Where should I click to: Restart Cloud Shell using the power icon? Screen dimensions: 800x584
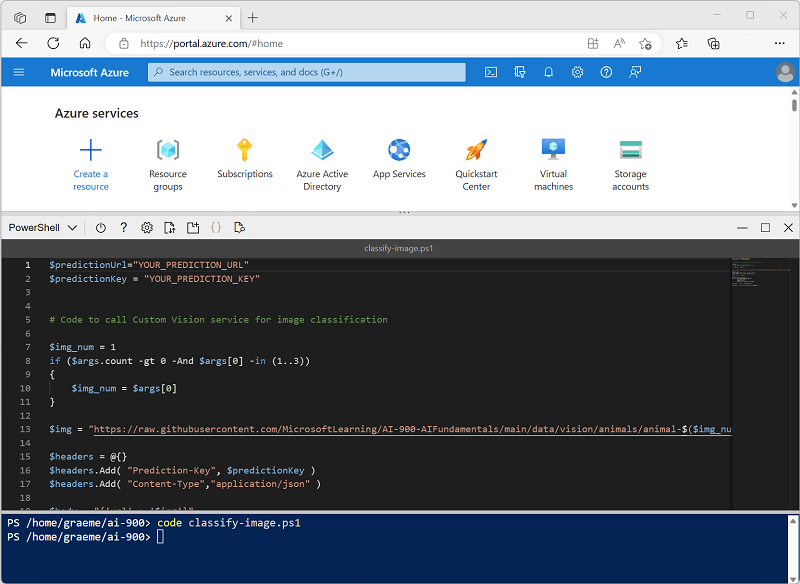pos(101,228)
